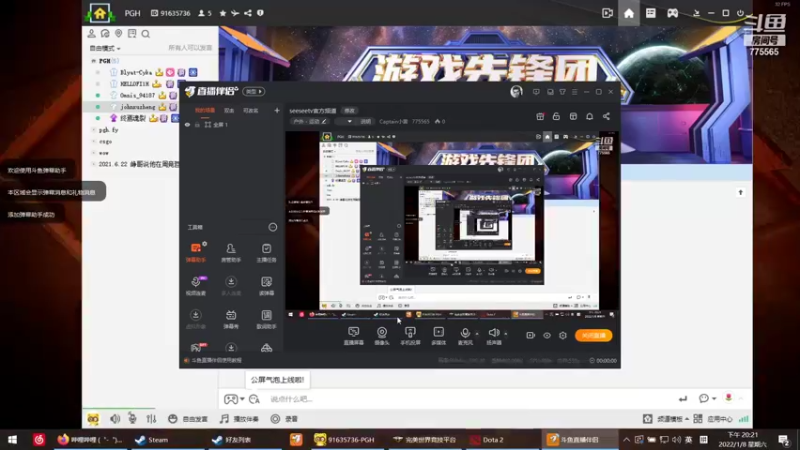800x450 pixels.
Task: Toggle the 扬声器 speaker
Action: (493, 336)
